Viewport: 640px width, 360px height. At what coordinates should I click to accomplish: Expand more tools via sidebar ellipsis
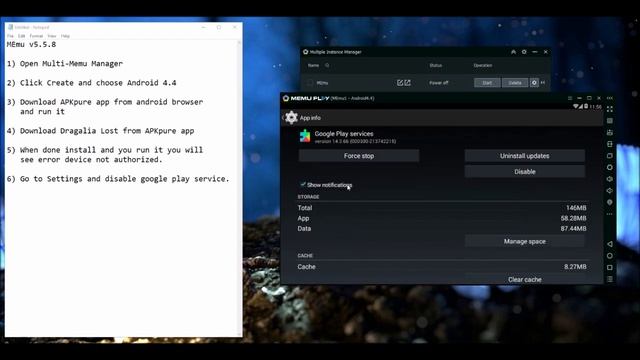point(609,214)
